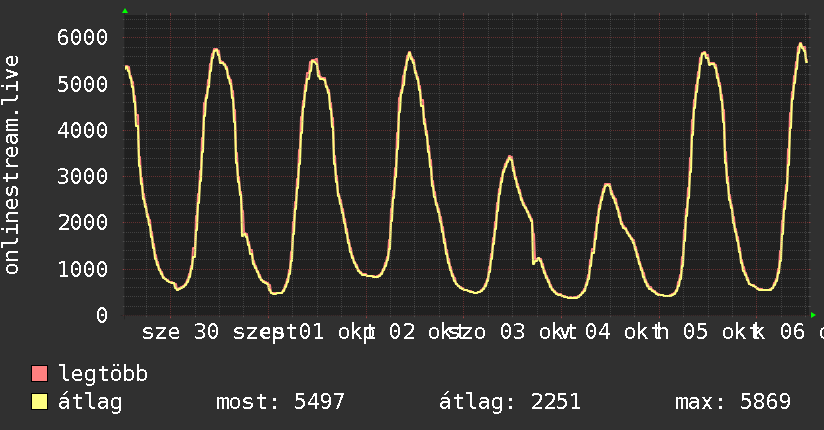
Task: Click the 03 okt date label
Action: click(x=531, y=332)
